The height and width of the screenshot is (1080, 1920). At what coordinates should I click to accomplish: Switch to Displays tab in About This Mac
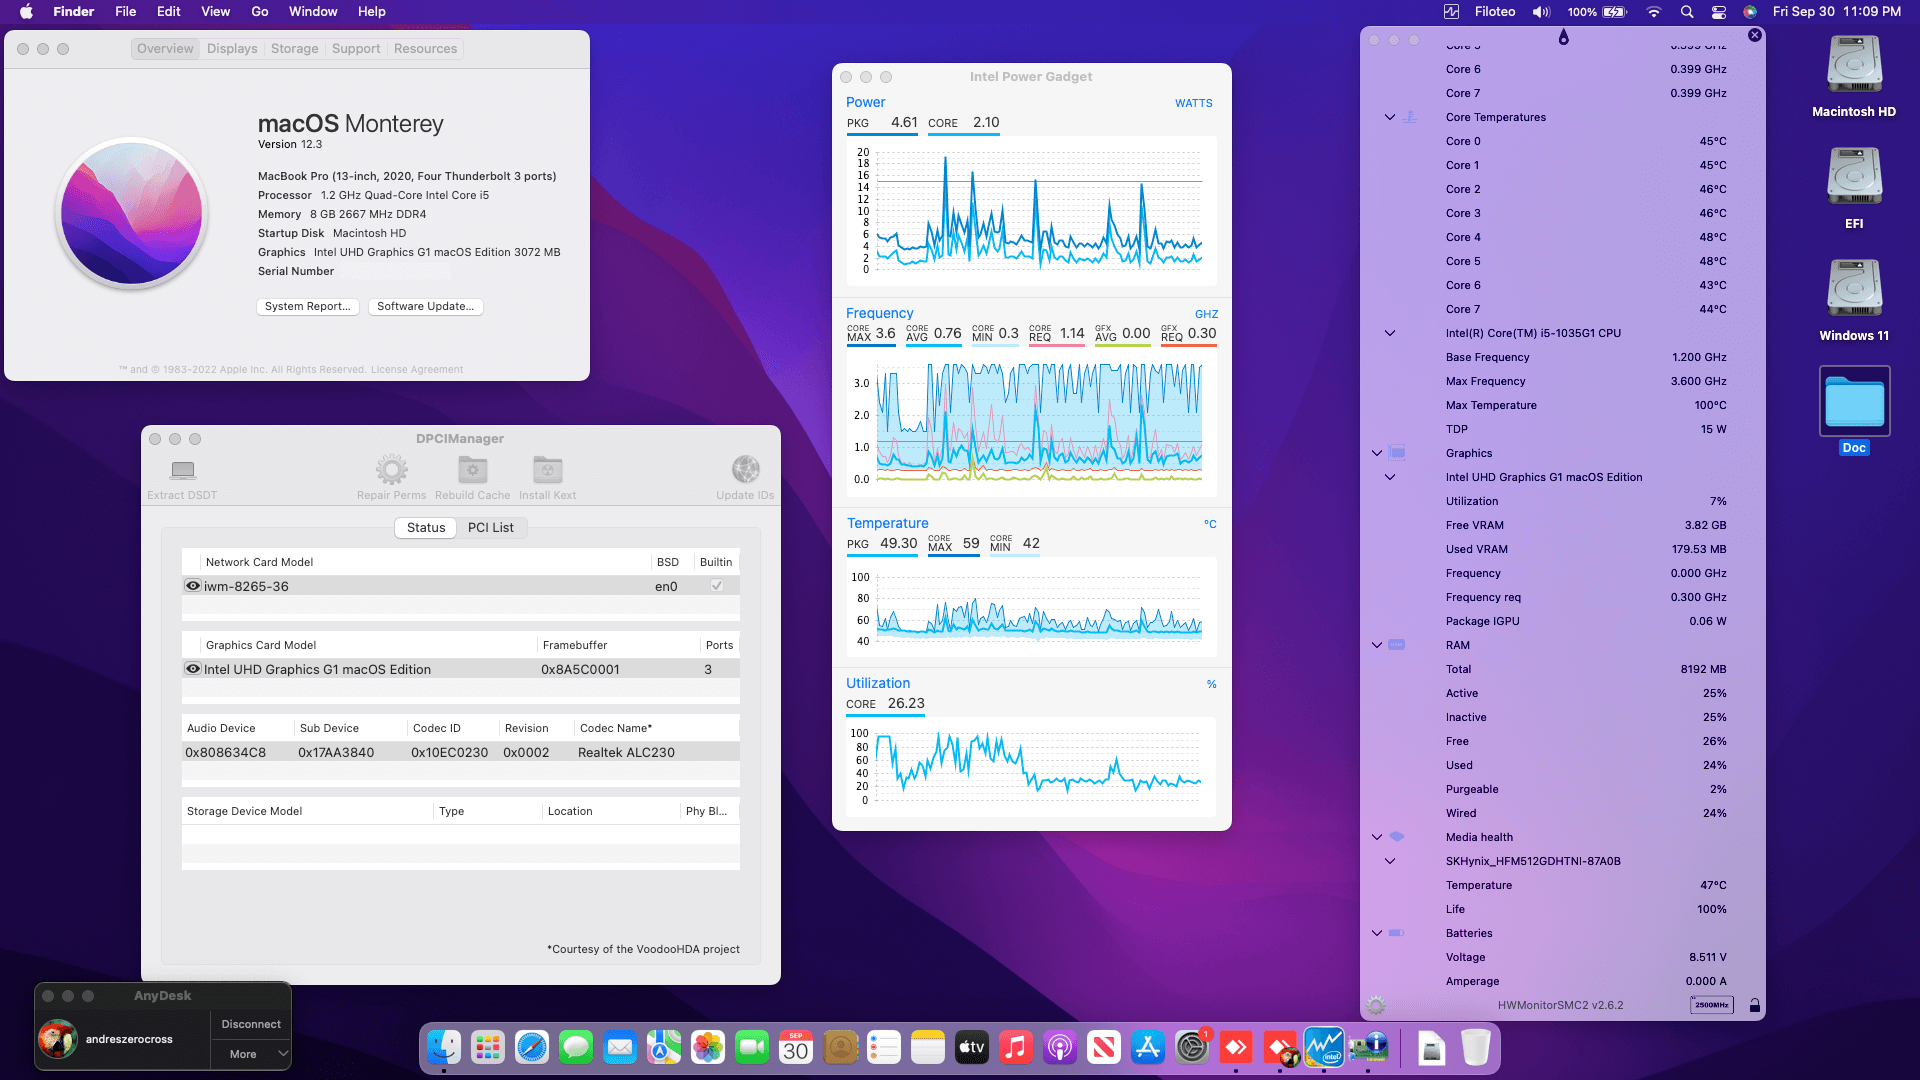click(232, 48)
